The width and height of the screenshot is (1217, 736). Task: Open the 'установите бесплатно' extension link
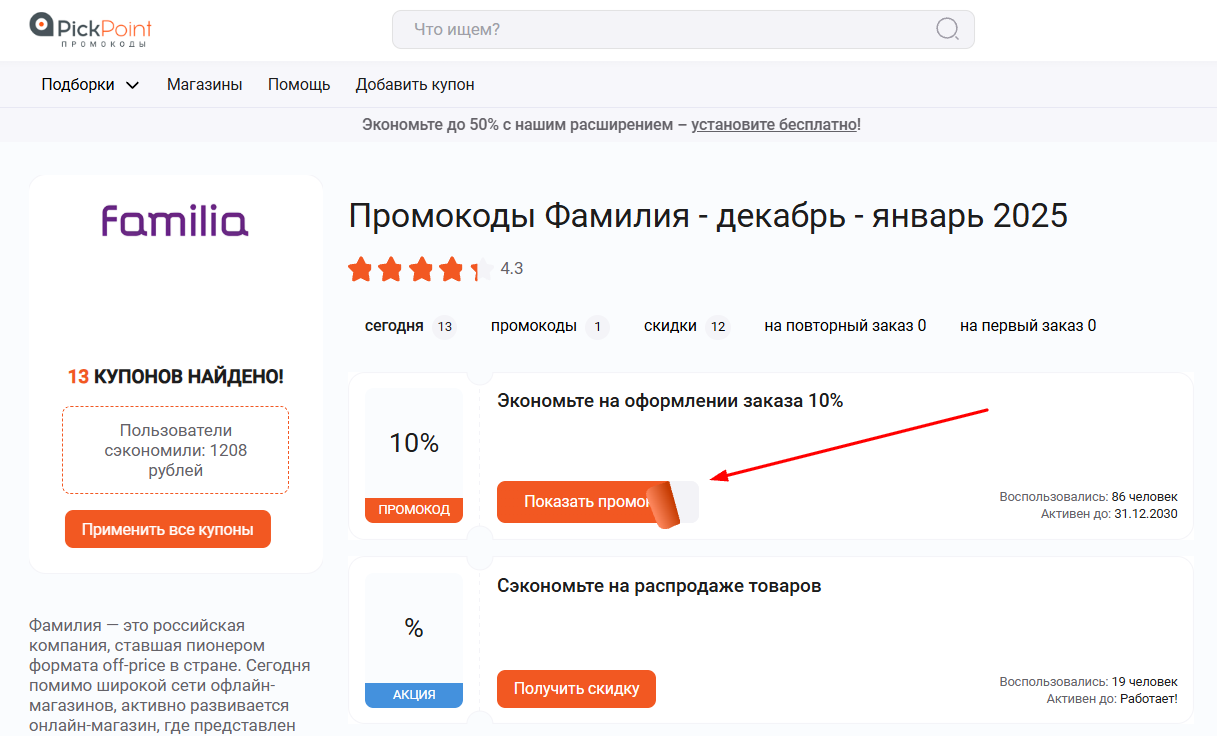tap(773, 124)
